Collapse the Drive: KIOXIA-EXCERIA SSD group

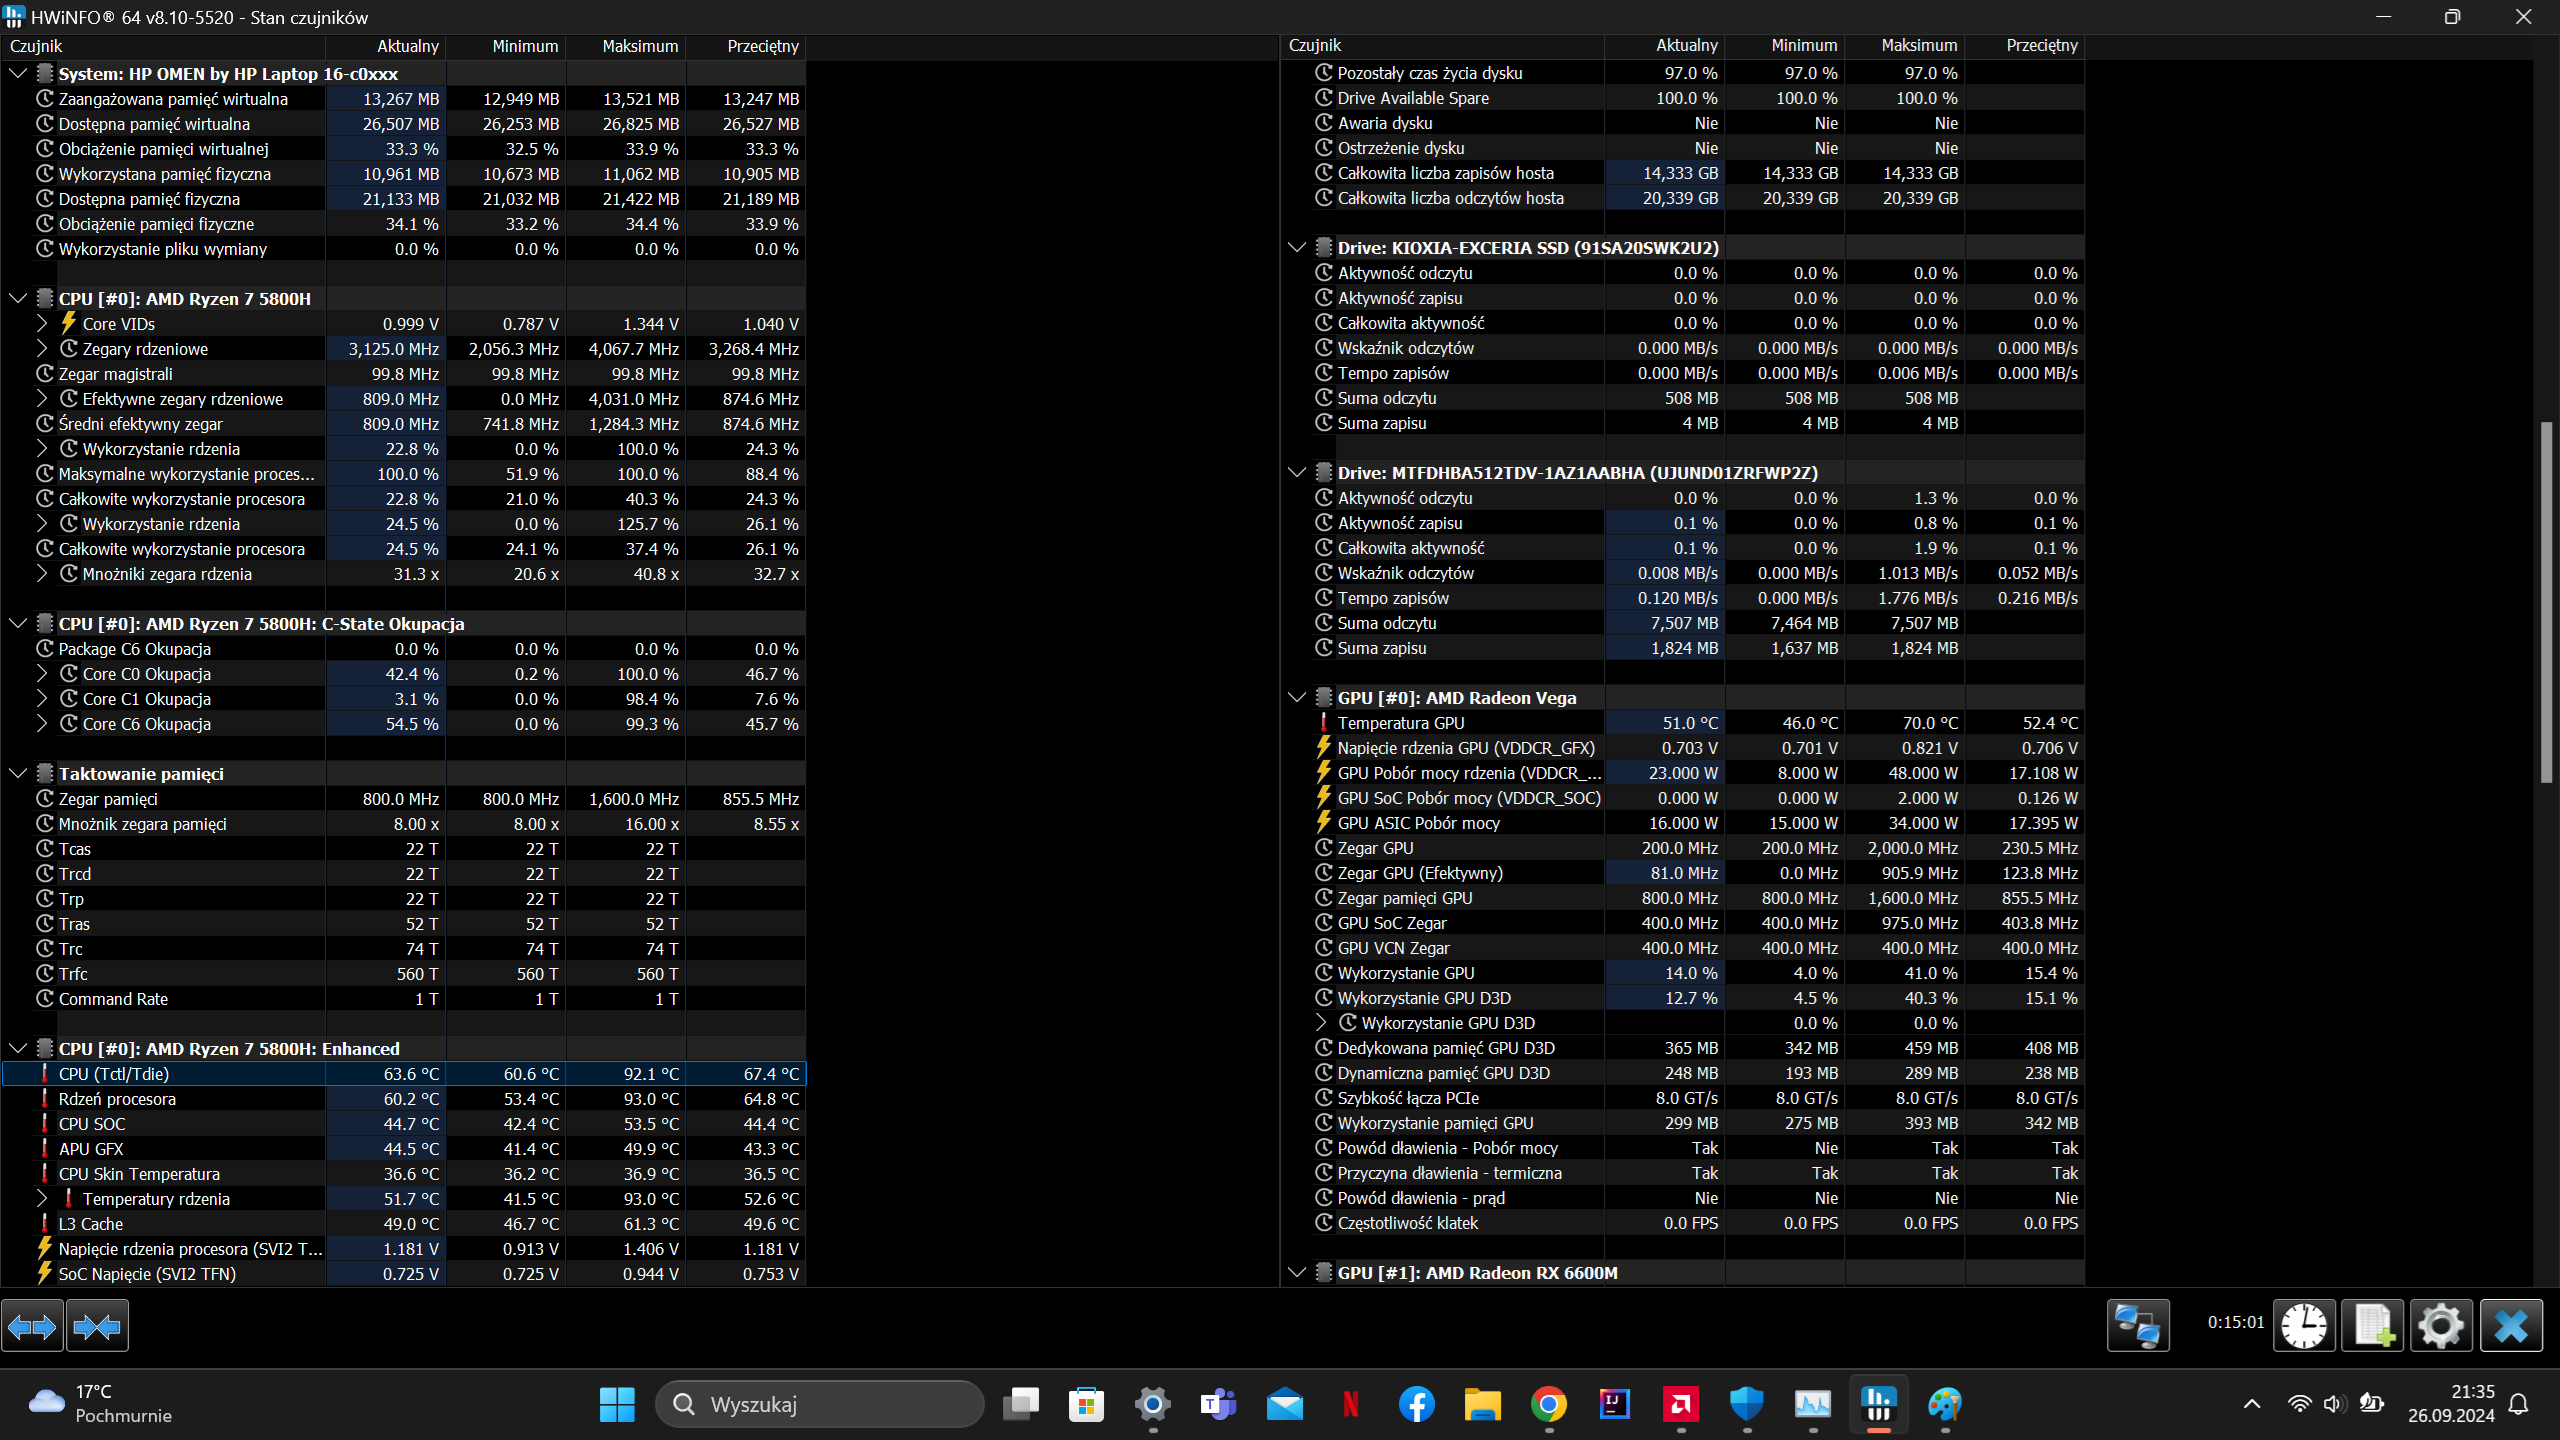click(1297, 247)
